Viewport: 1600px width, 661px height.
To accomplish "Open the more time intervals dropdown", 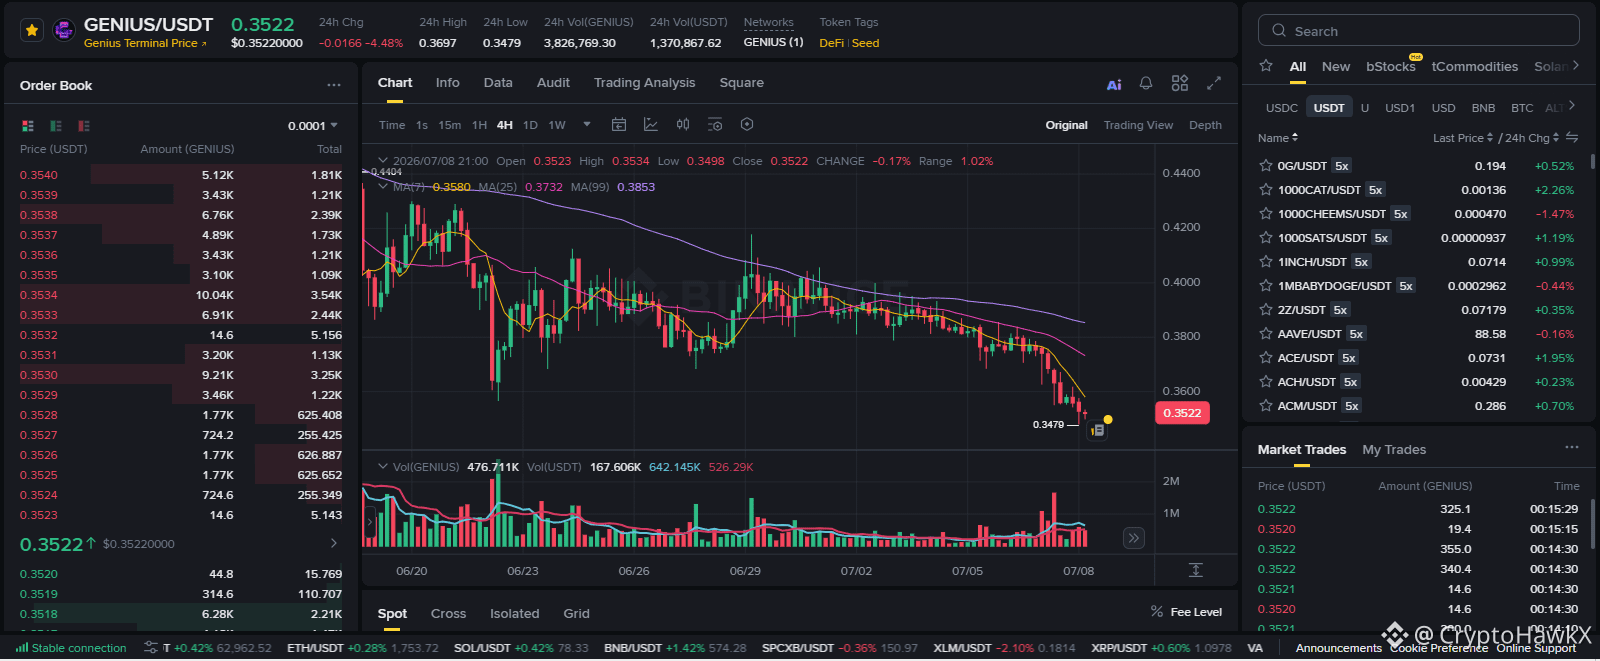I will coord(587,125).
